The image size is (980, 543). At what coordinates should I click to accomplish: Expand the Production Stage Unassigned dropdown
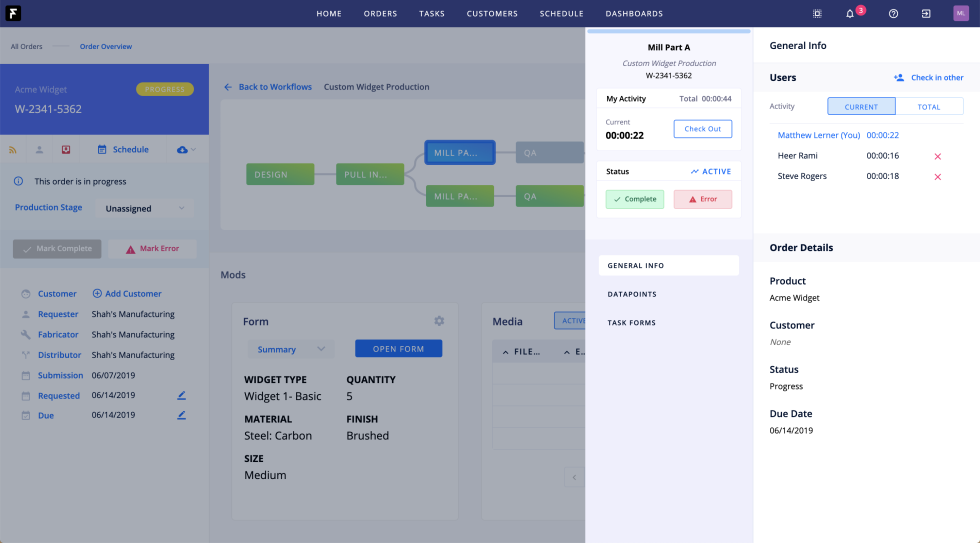coord(145,208)
